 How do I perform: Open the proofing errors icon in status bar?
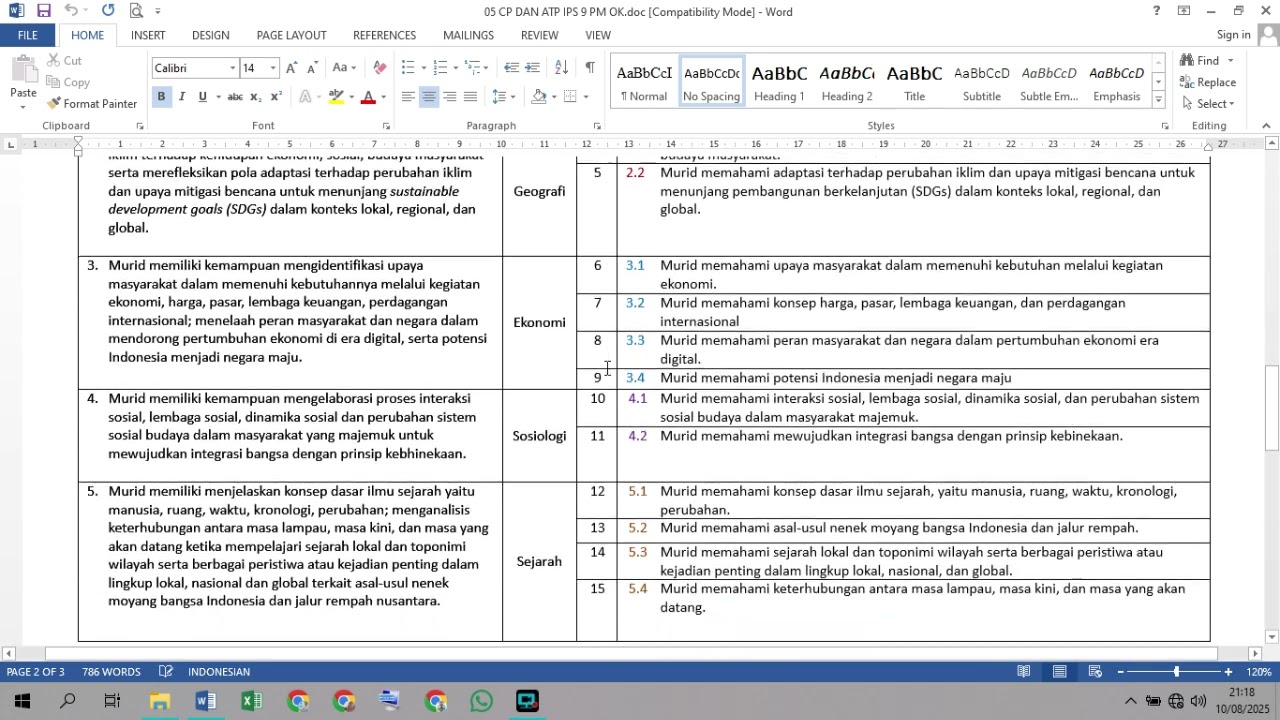[168, 672]
